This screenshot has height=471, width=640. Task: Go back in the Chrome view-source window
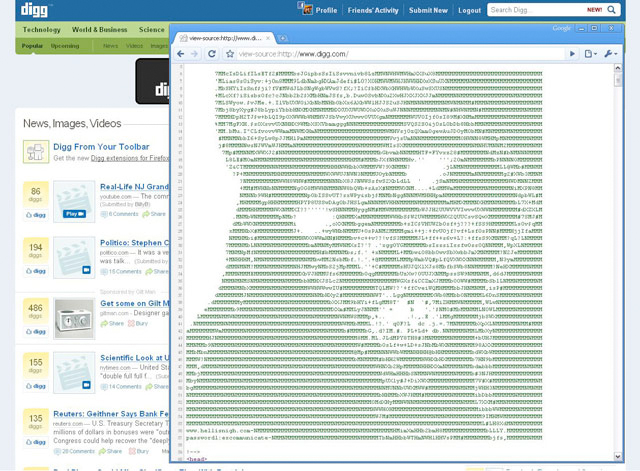point(181,54)
